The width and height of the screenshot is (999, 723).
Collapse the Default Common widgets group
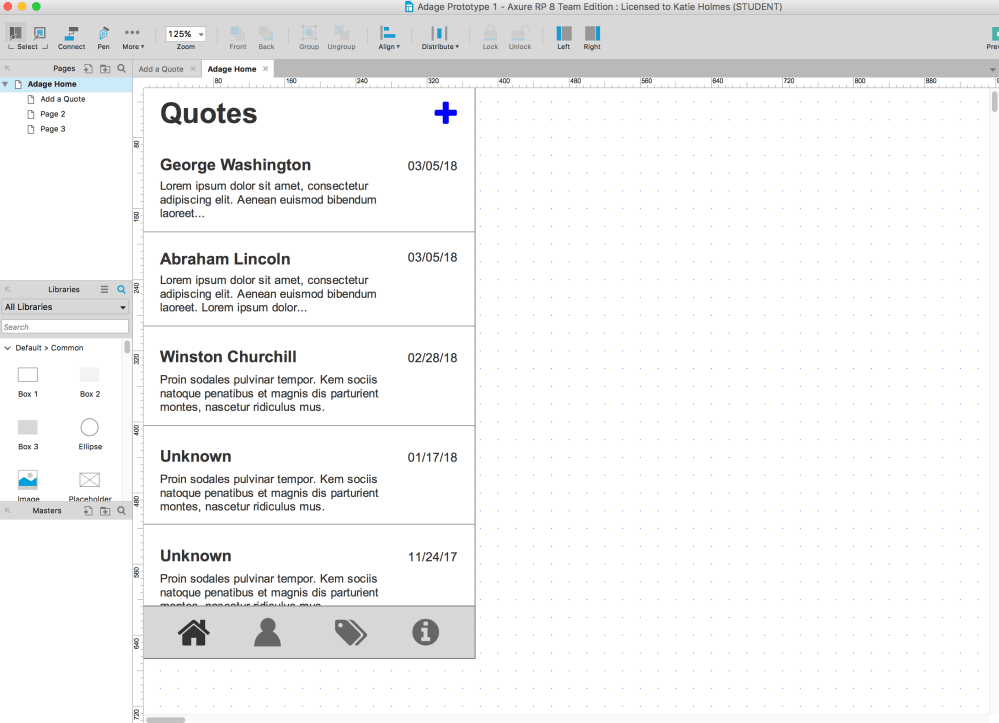(8, 347)
